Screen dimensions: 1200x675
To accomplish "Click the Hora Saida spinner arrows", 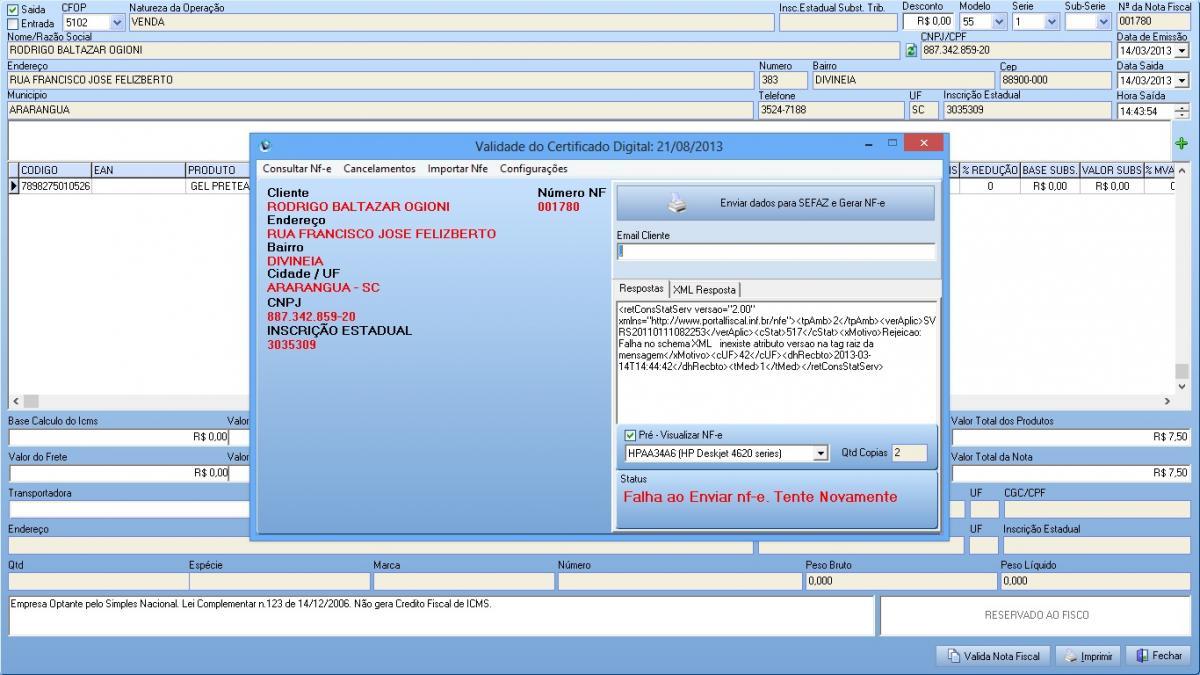I will [1182, 111].
